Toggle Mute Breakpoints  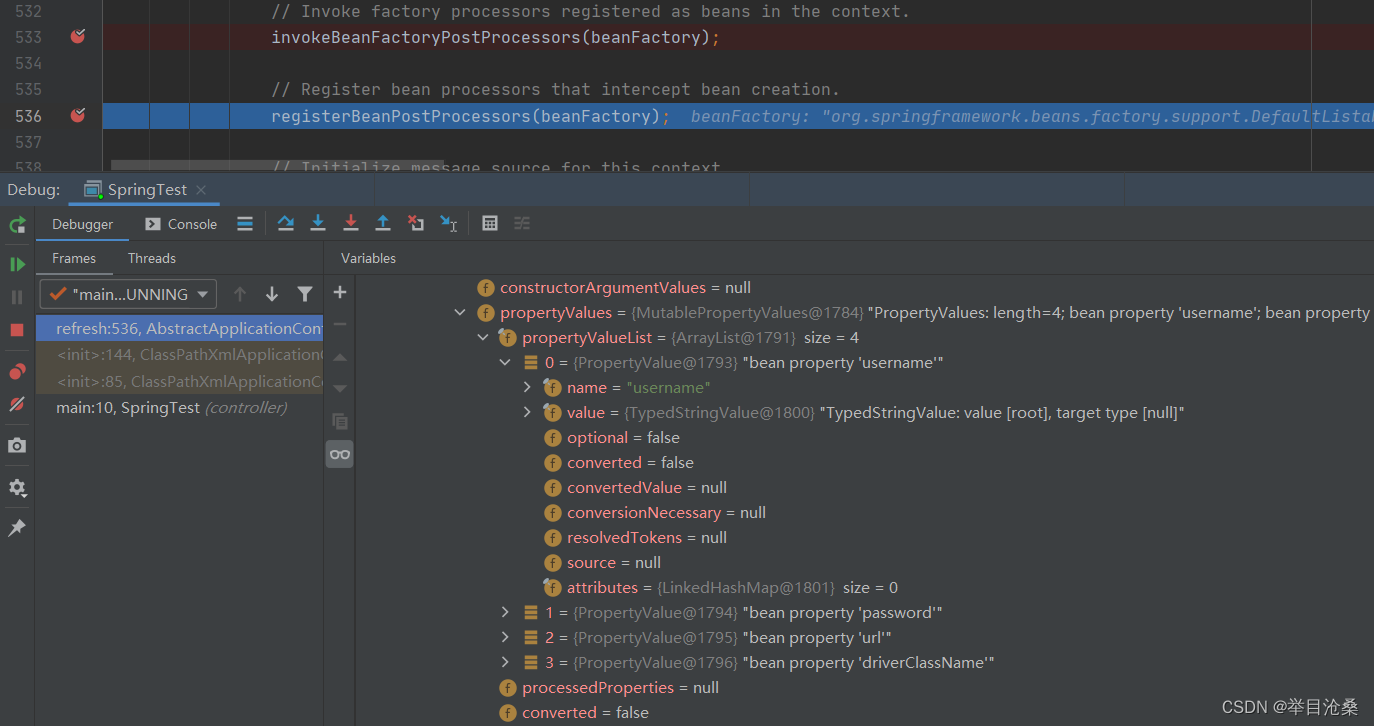tap(17, 404)
